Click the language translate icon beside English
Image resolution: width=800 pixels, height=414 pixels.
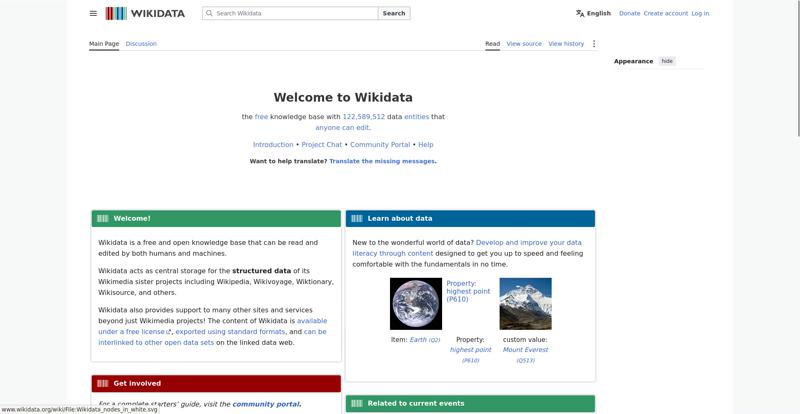pos(580,13)
